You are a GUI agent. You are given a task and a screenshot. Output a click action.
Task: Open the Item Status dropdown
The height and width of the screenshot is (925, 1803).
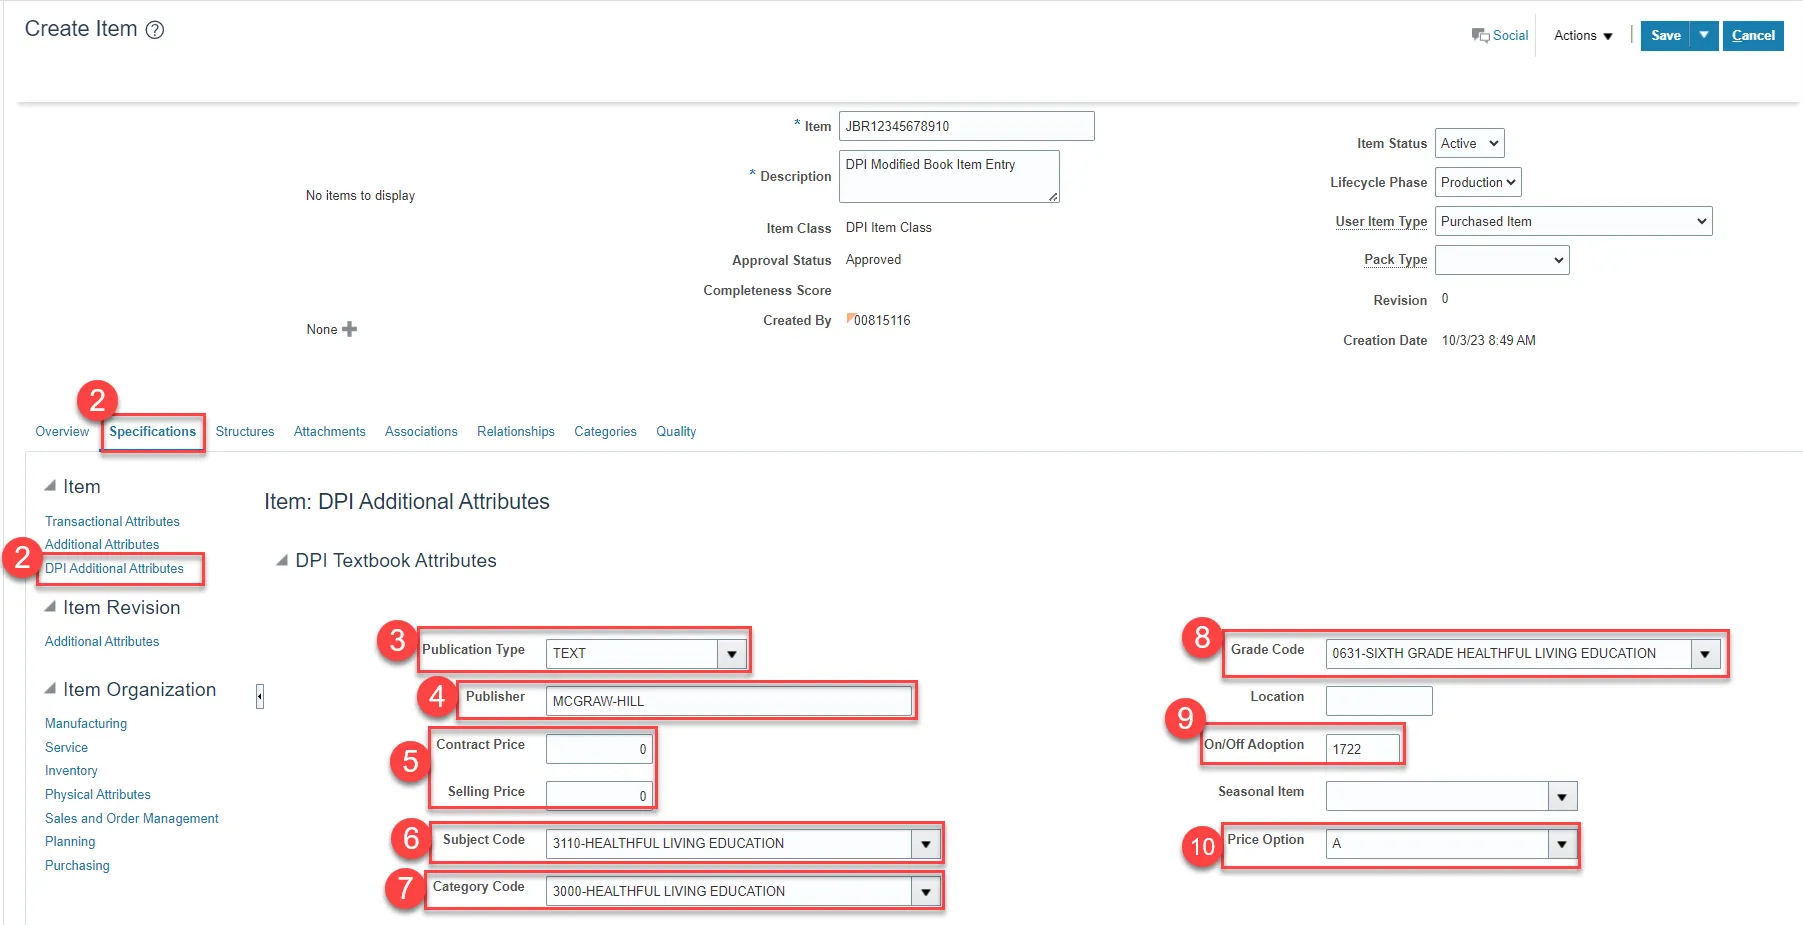coord(1469,143)
